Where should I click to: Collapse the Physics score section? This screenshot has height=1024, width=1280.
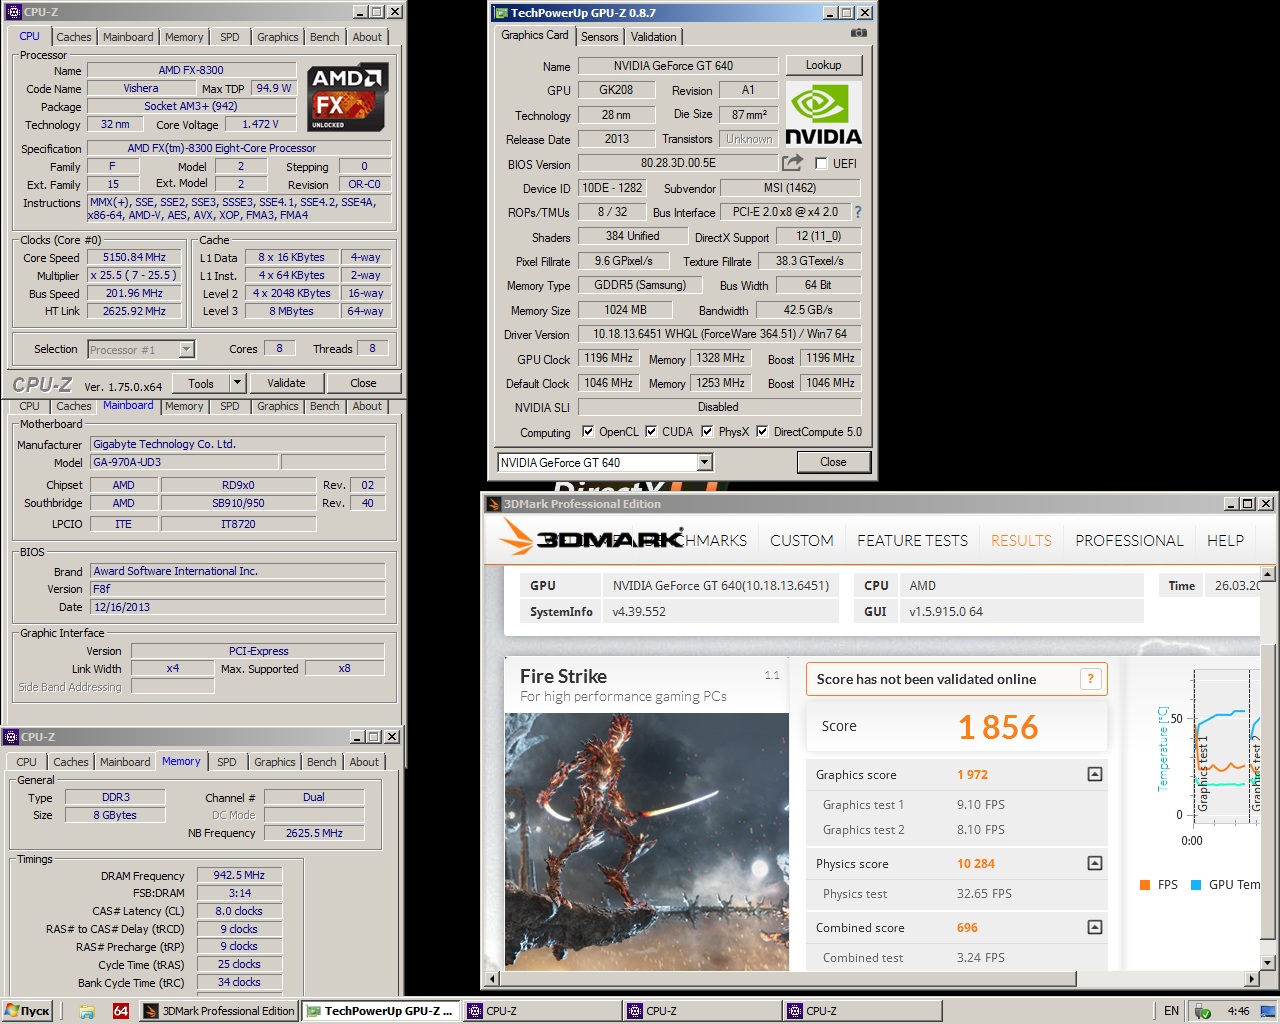click(x=1095, y=863)
